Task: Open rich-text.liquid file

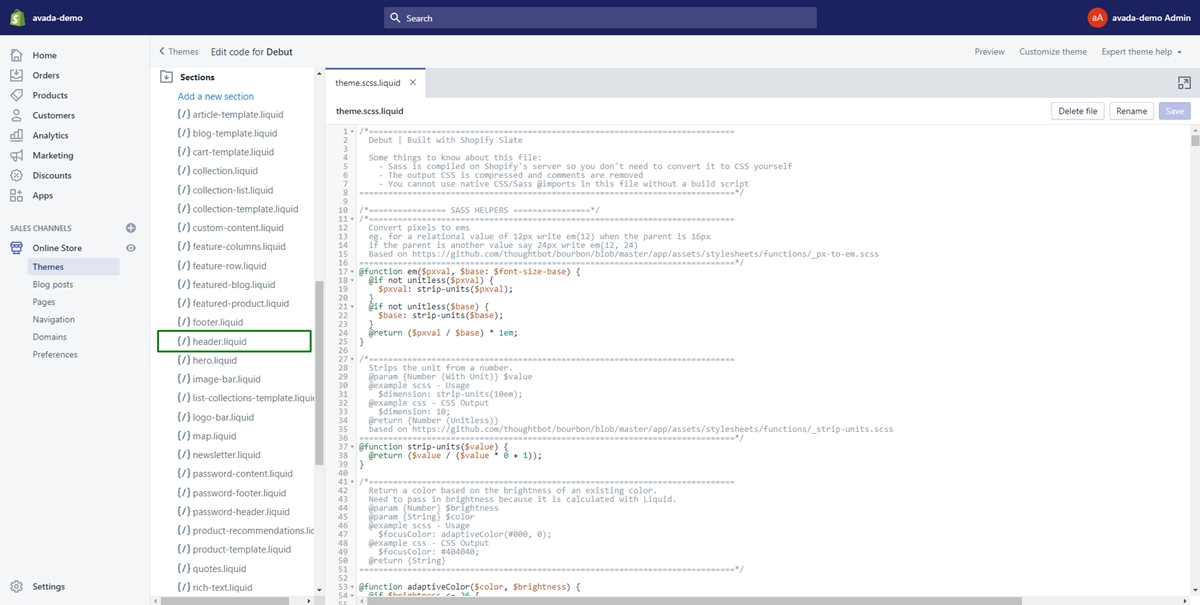Action: click(215, 588)
